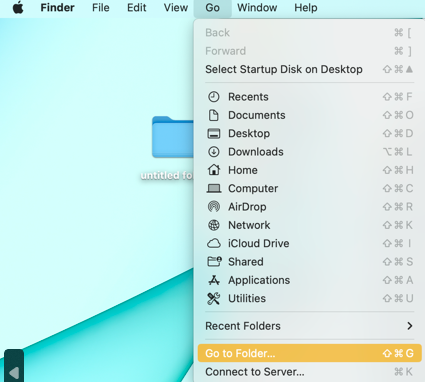Choose the Shared menu entry
The image size is (425, 382).
(309, 262)
